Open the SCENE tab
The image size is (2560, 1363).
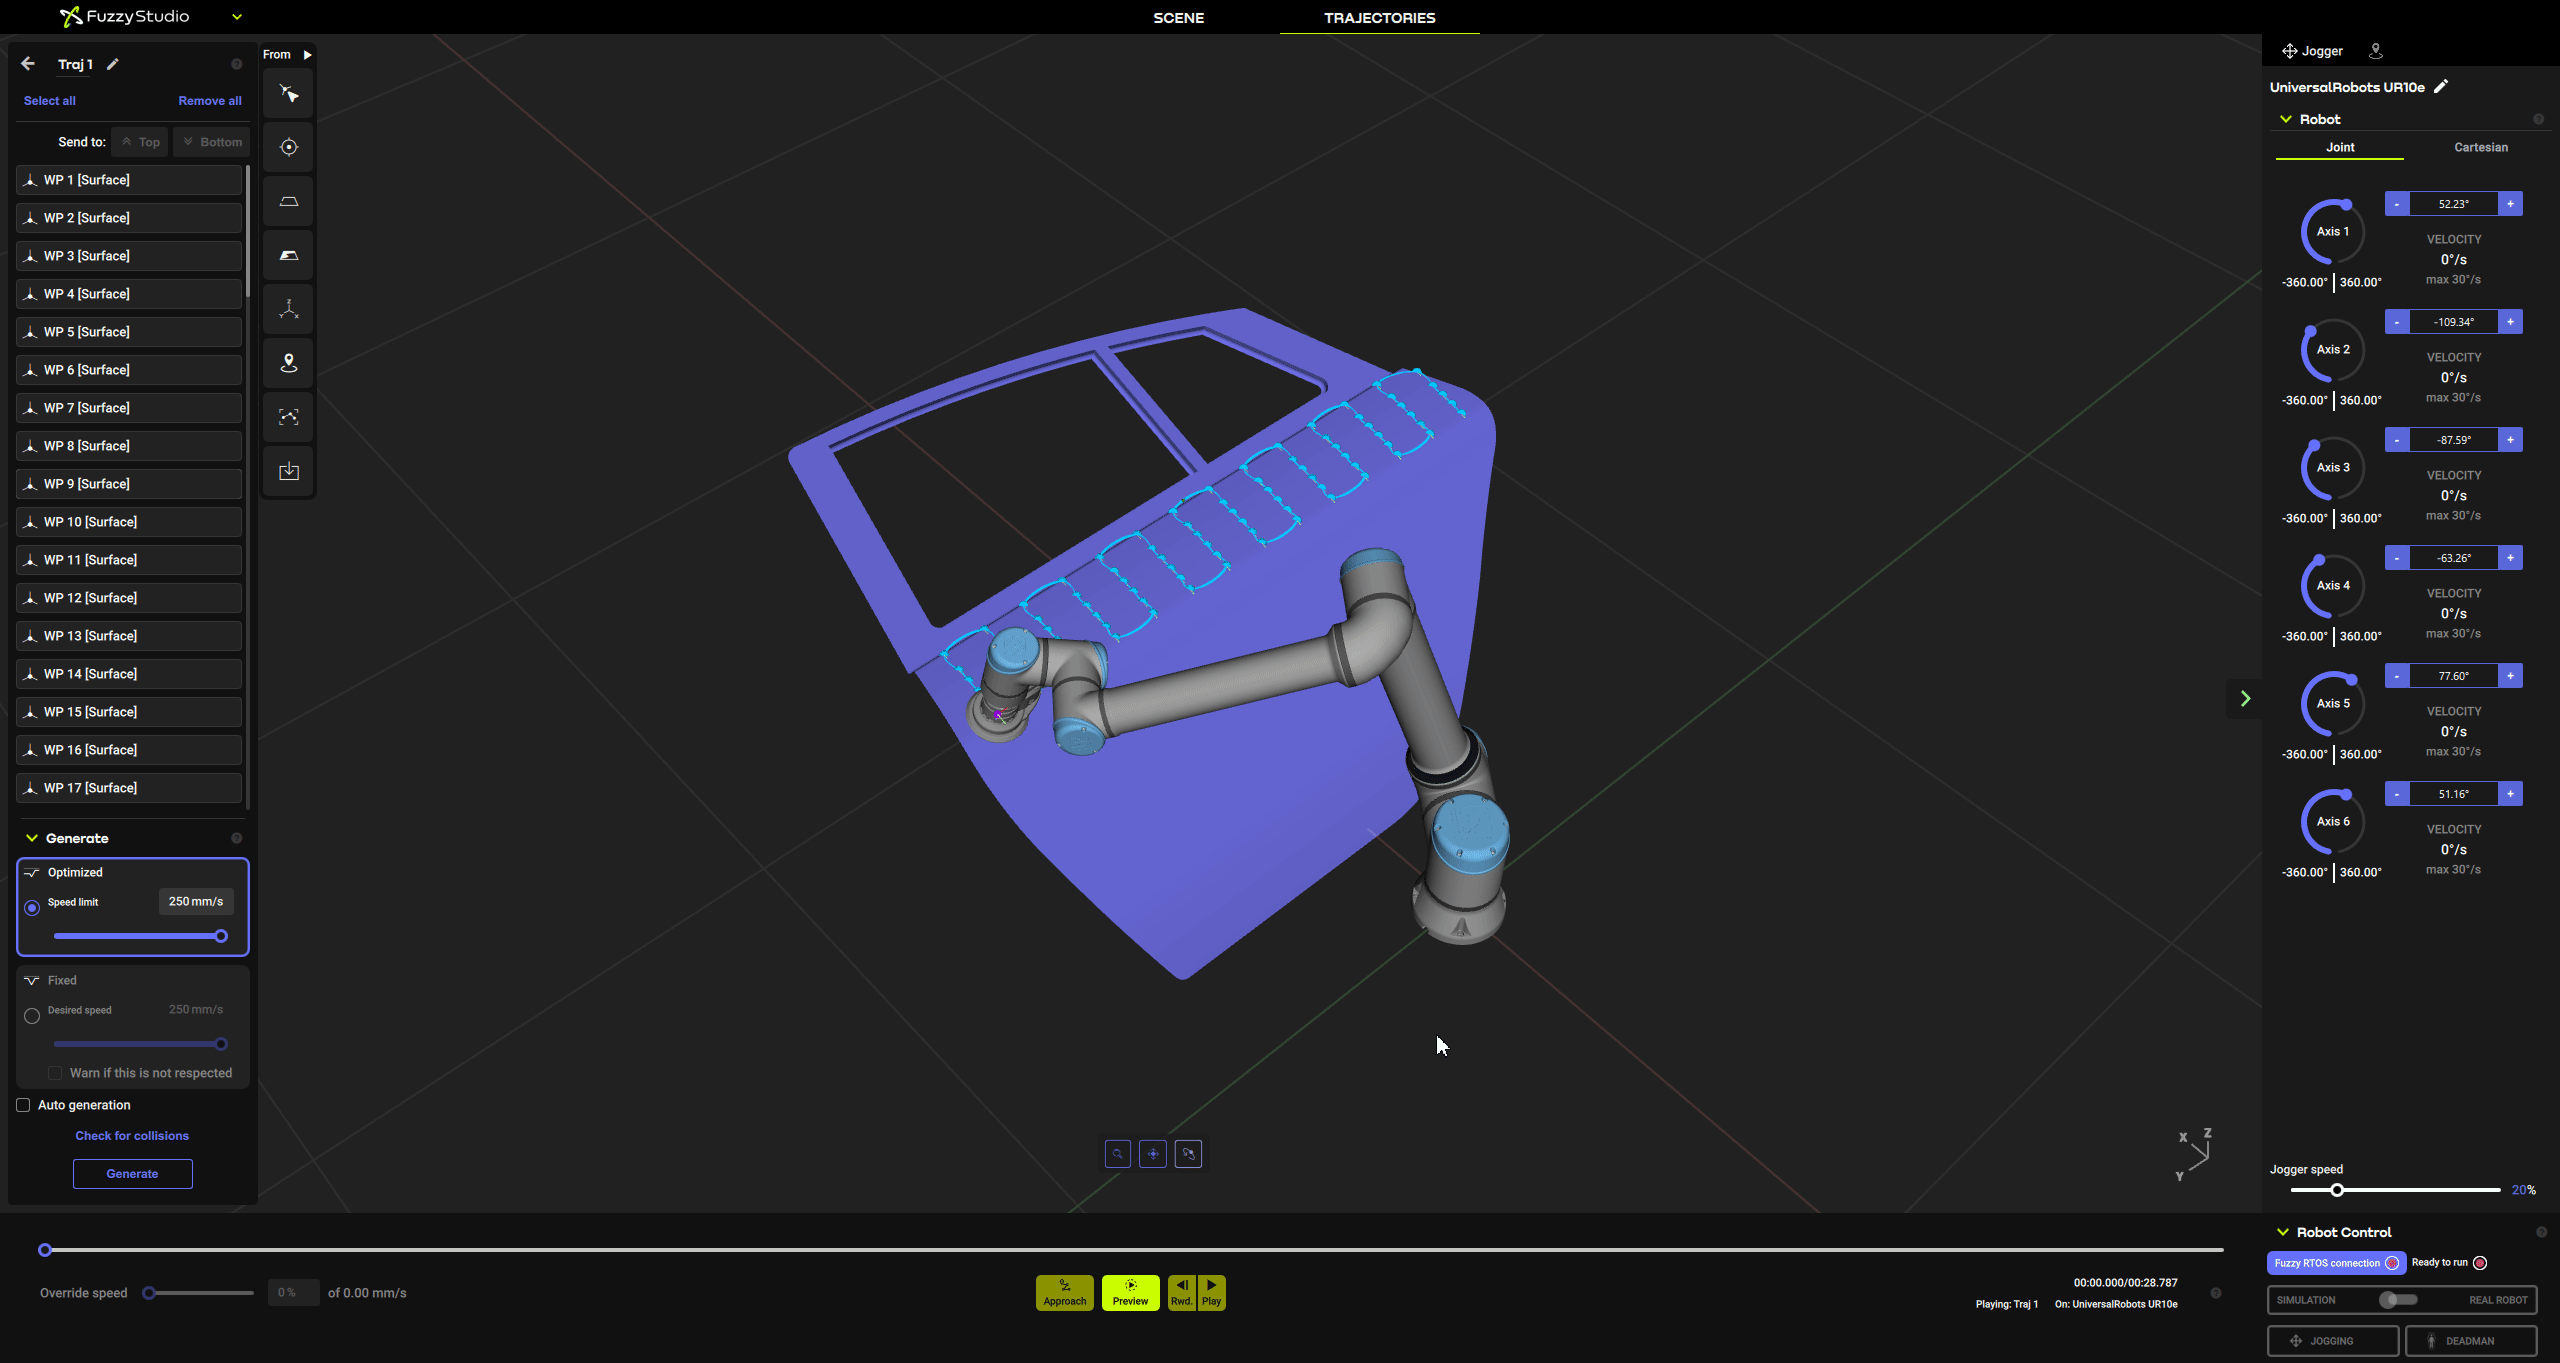[1178, 18]
